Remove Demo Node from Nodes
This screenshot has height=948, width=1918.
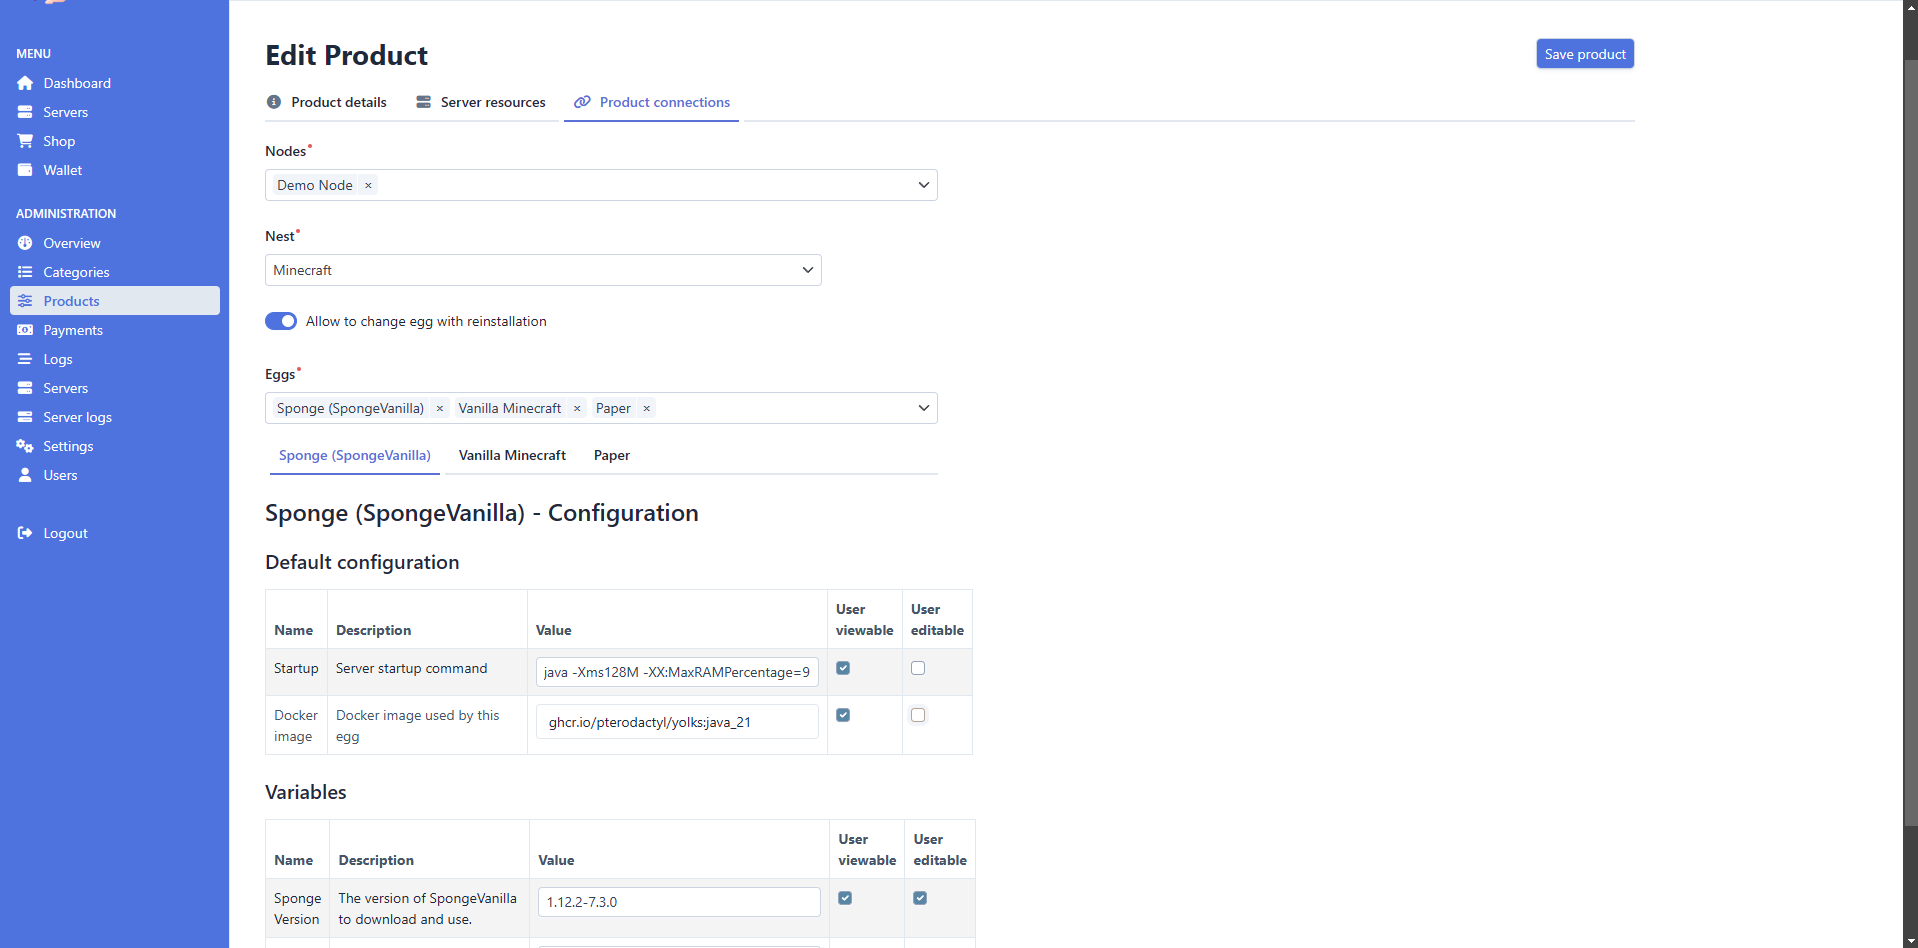[x=368, y=185]
